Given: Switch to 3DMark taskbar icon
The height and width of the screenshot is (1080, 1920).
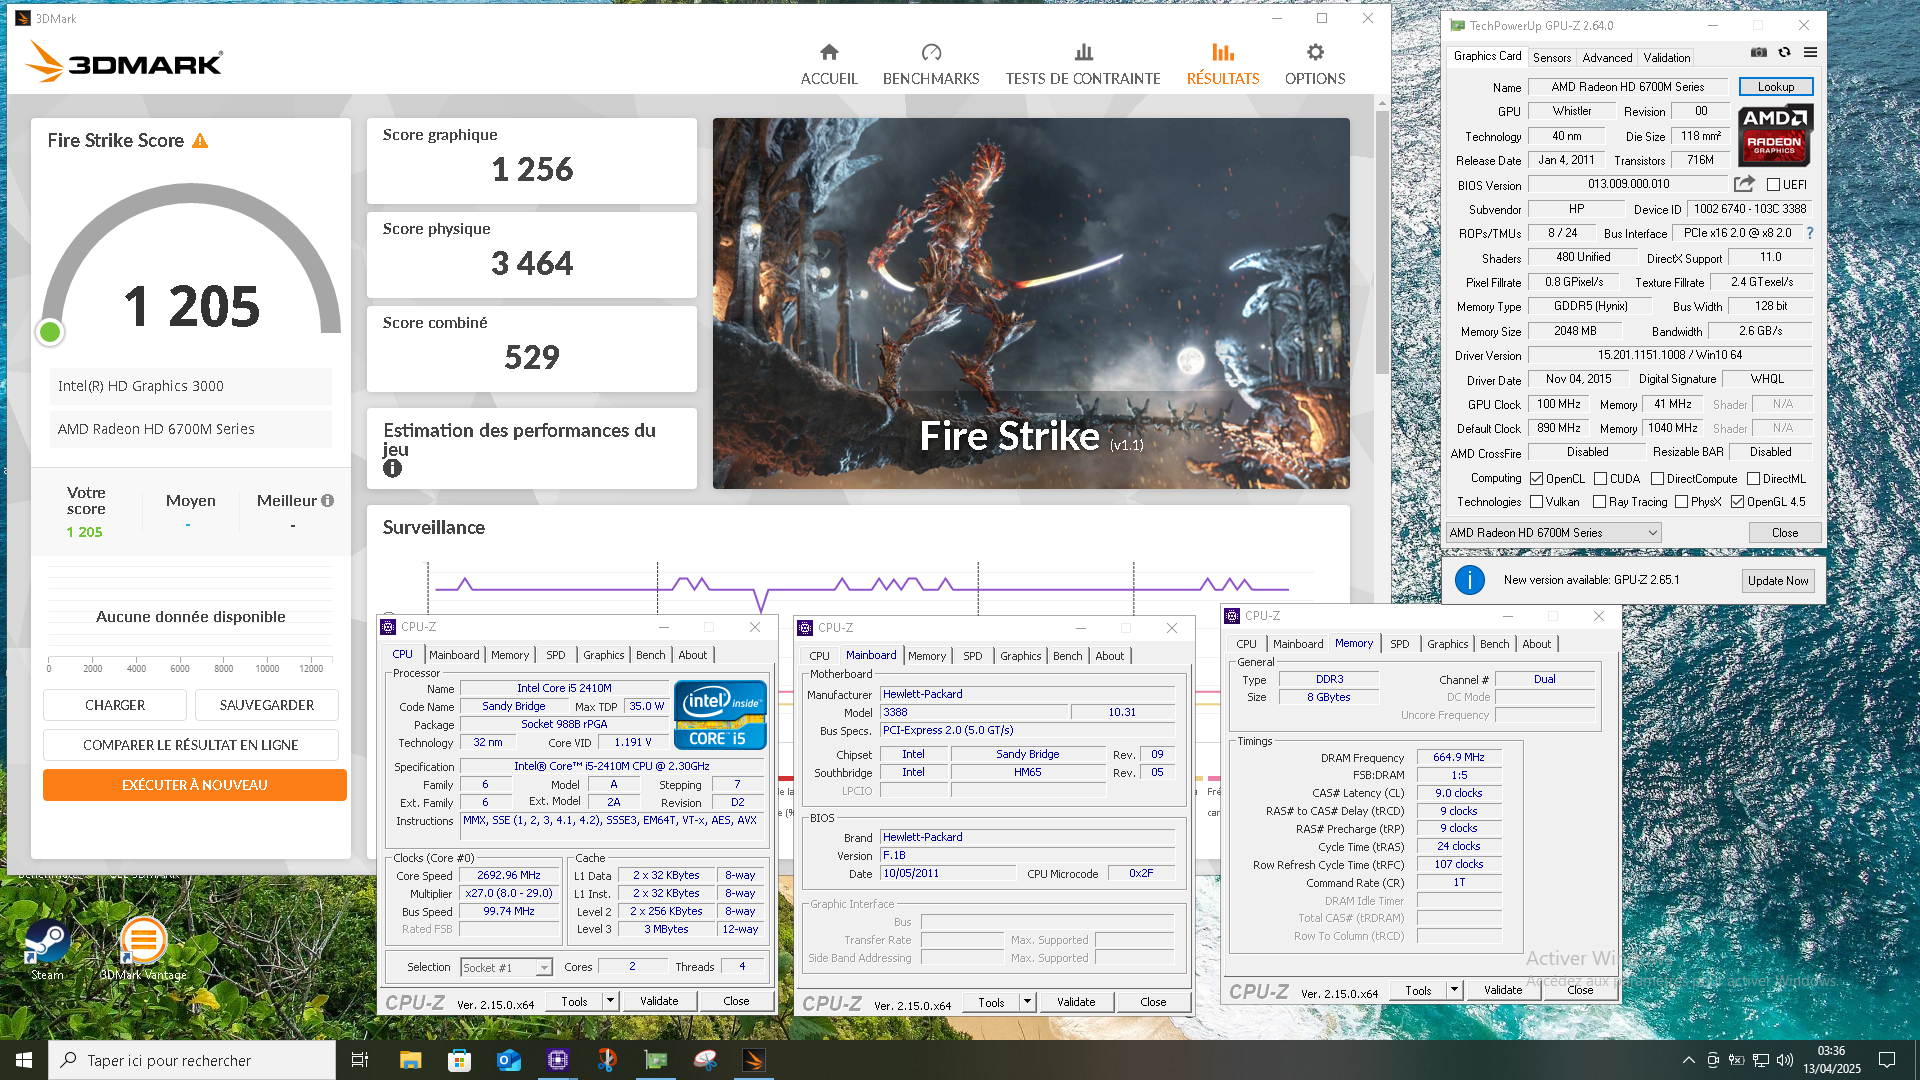Looking at the screenshot, I should pos(754,1060).
